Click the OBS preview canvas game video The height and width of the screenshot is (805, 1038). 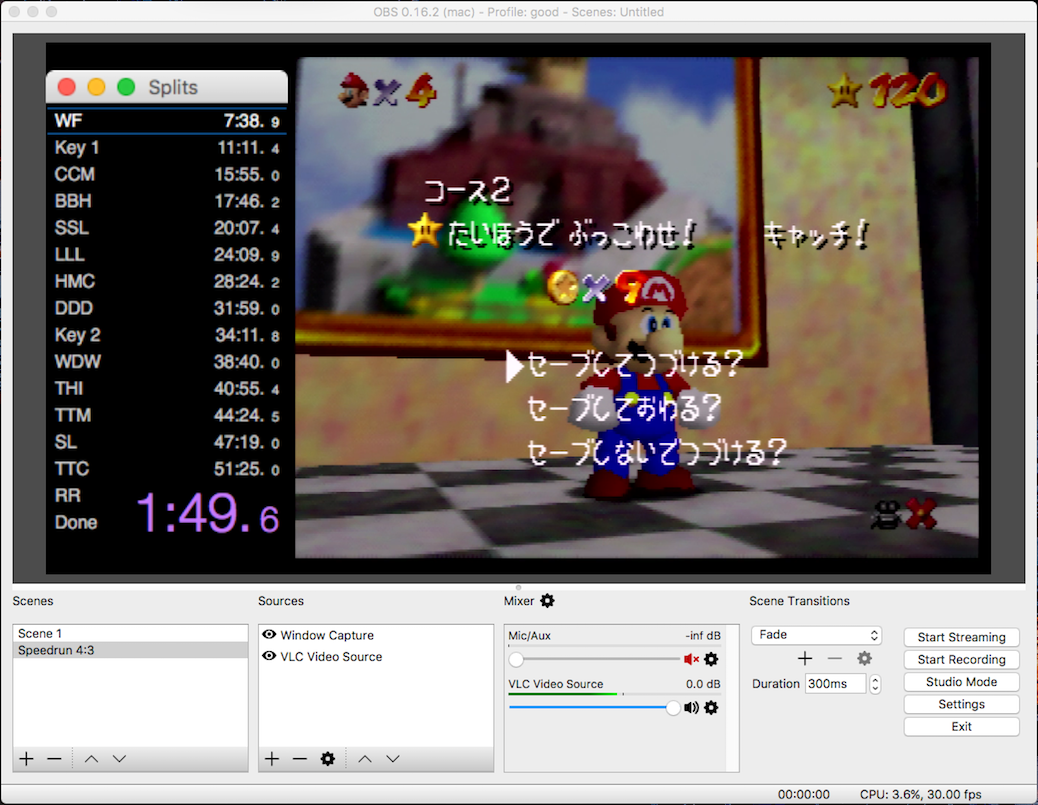[637, 307]
